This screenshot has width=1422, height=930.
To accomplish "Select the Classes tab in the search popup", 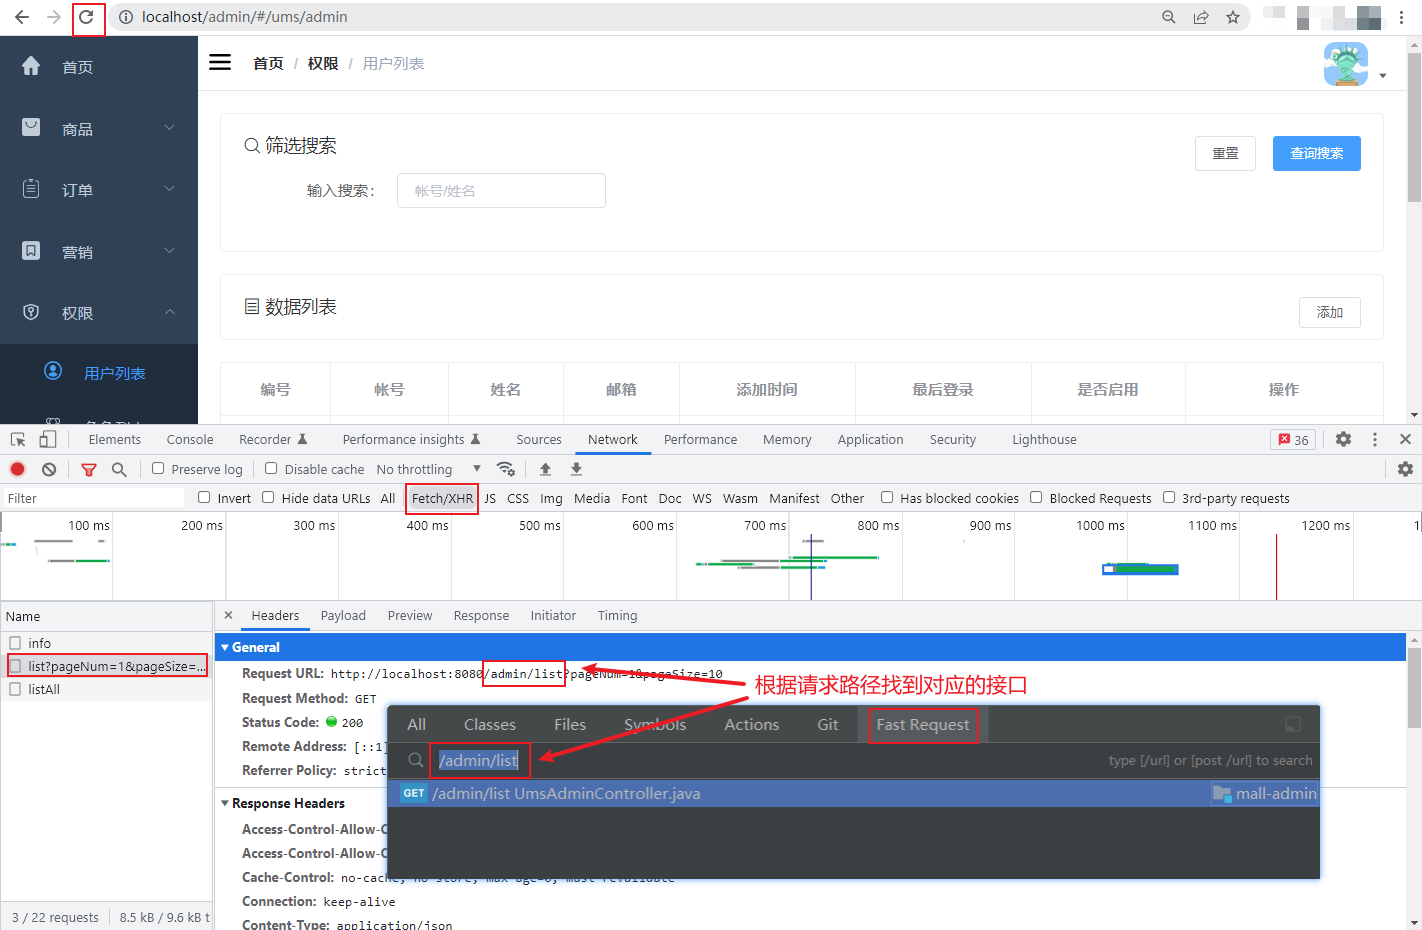I will [490, 724].
